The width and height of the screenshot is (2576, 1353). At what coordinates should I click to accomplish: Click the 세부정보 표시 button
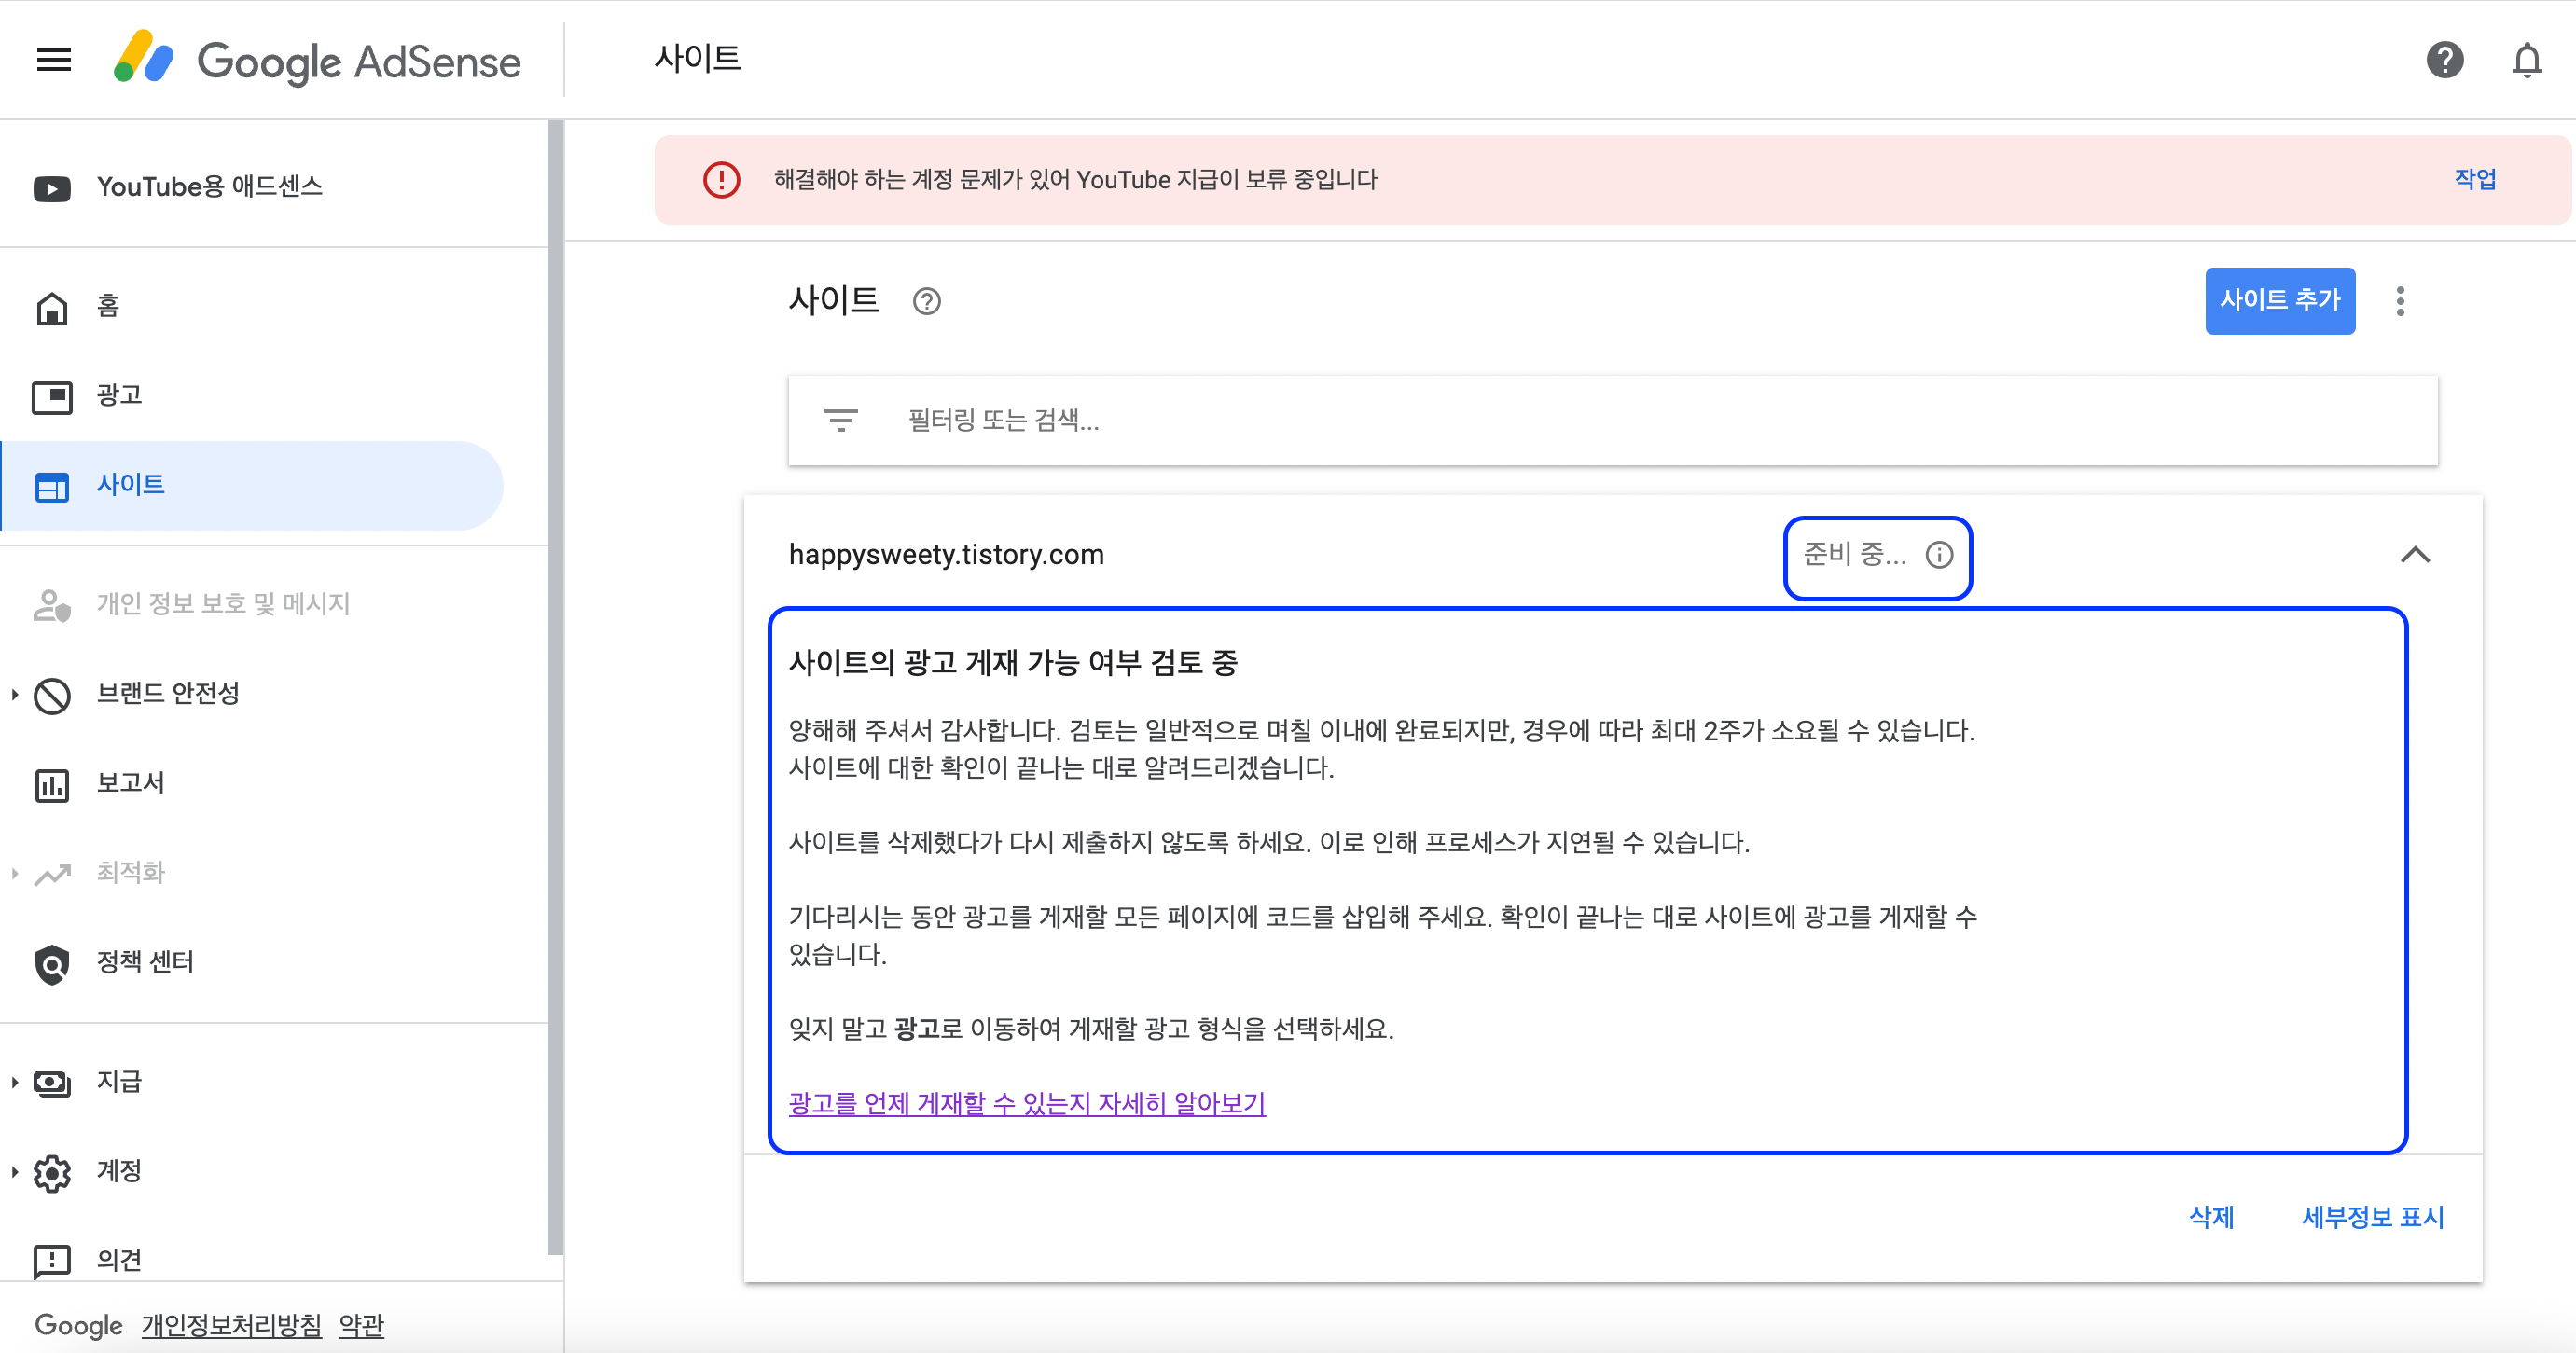(x=2372, y=1217)
